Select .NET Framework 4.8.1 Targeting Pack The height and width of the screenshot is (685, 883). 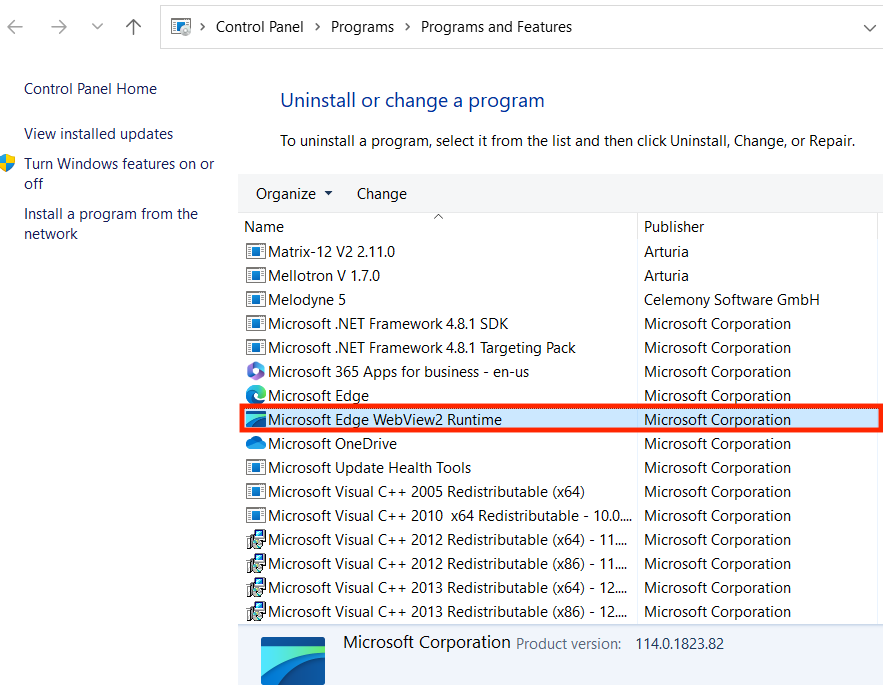pos(422,348)
